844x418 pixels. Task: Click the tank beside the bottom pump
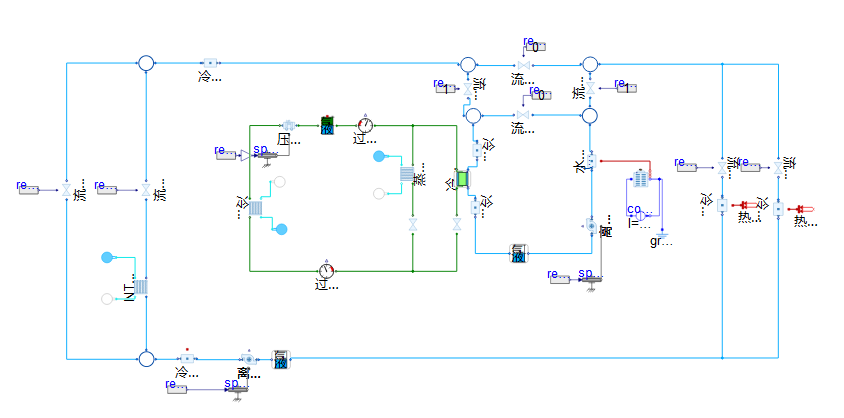(x=280, y=358)
